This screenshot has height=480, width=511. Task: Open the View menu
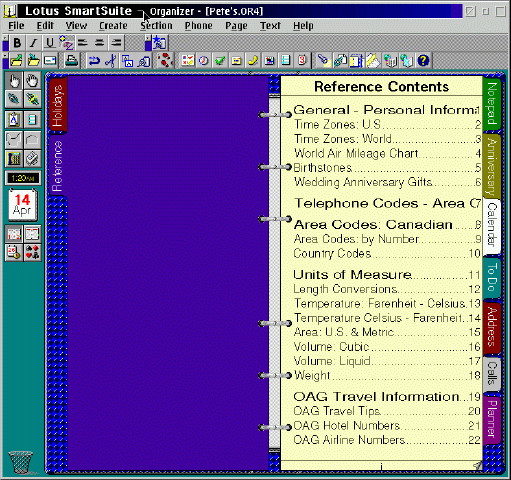click(76, 26)
